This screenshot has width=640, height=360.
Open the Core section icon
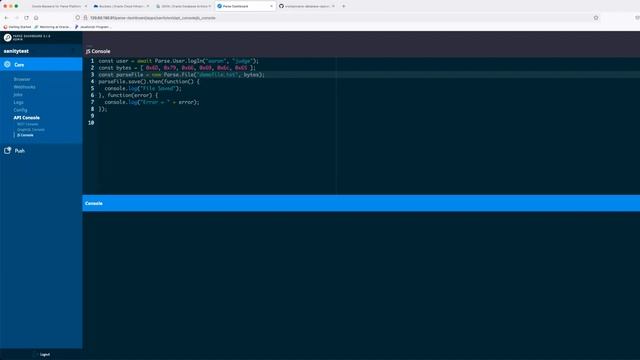(x=7, y=64)
